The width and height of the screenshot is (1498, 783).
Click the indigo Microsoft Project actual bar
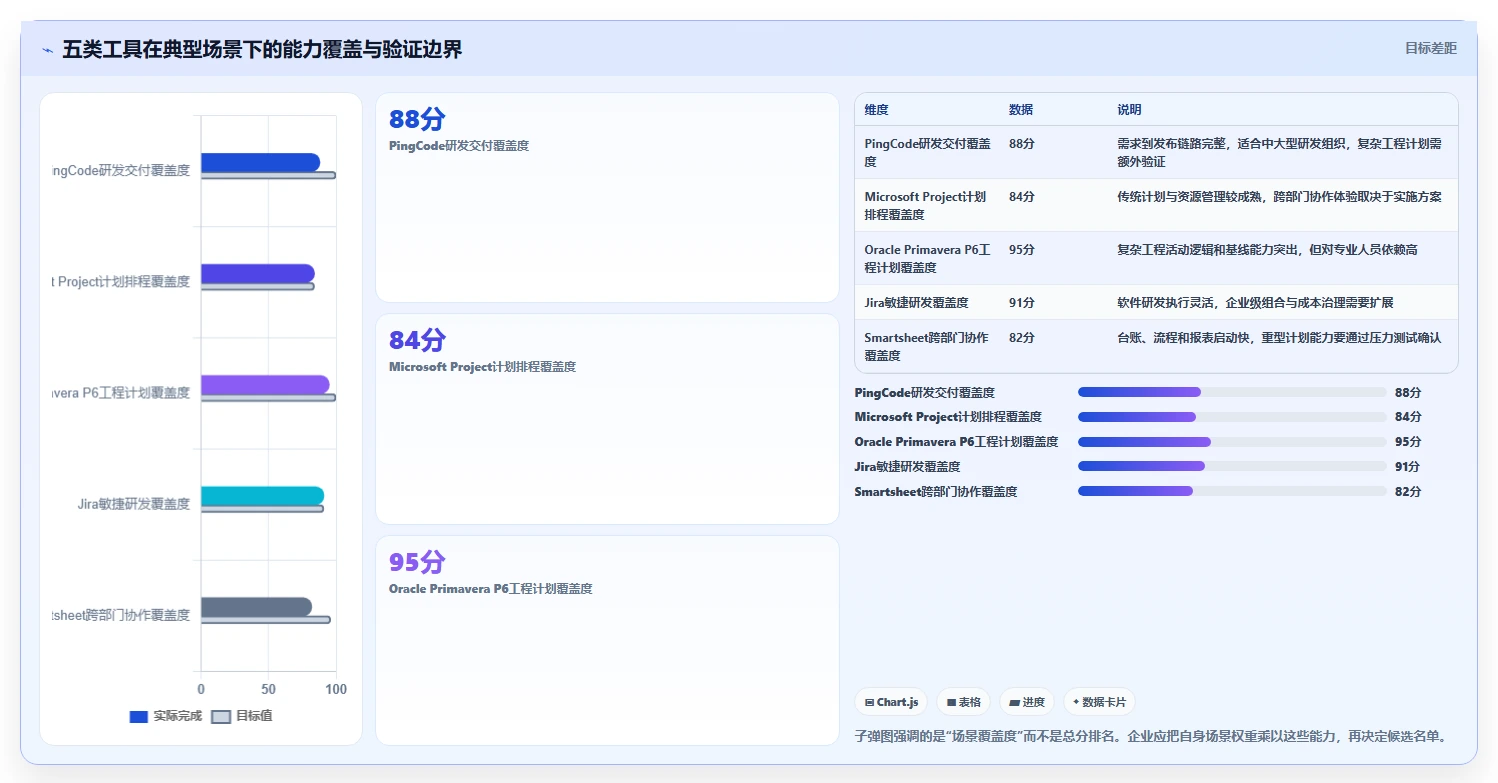(258, 273)
